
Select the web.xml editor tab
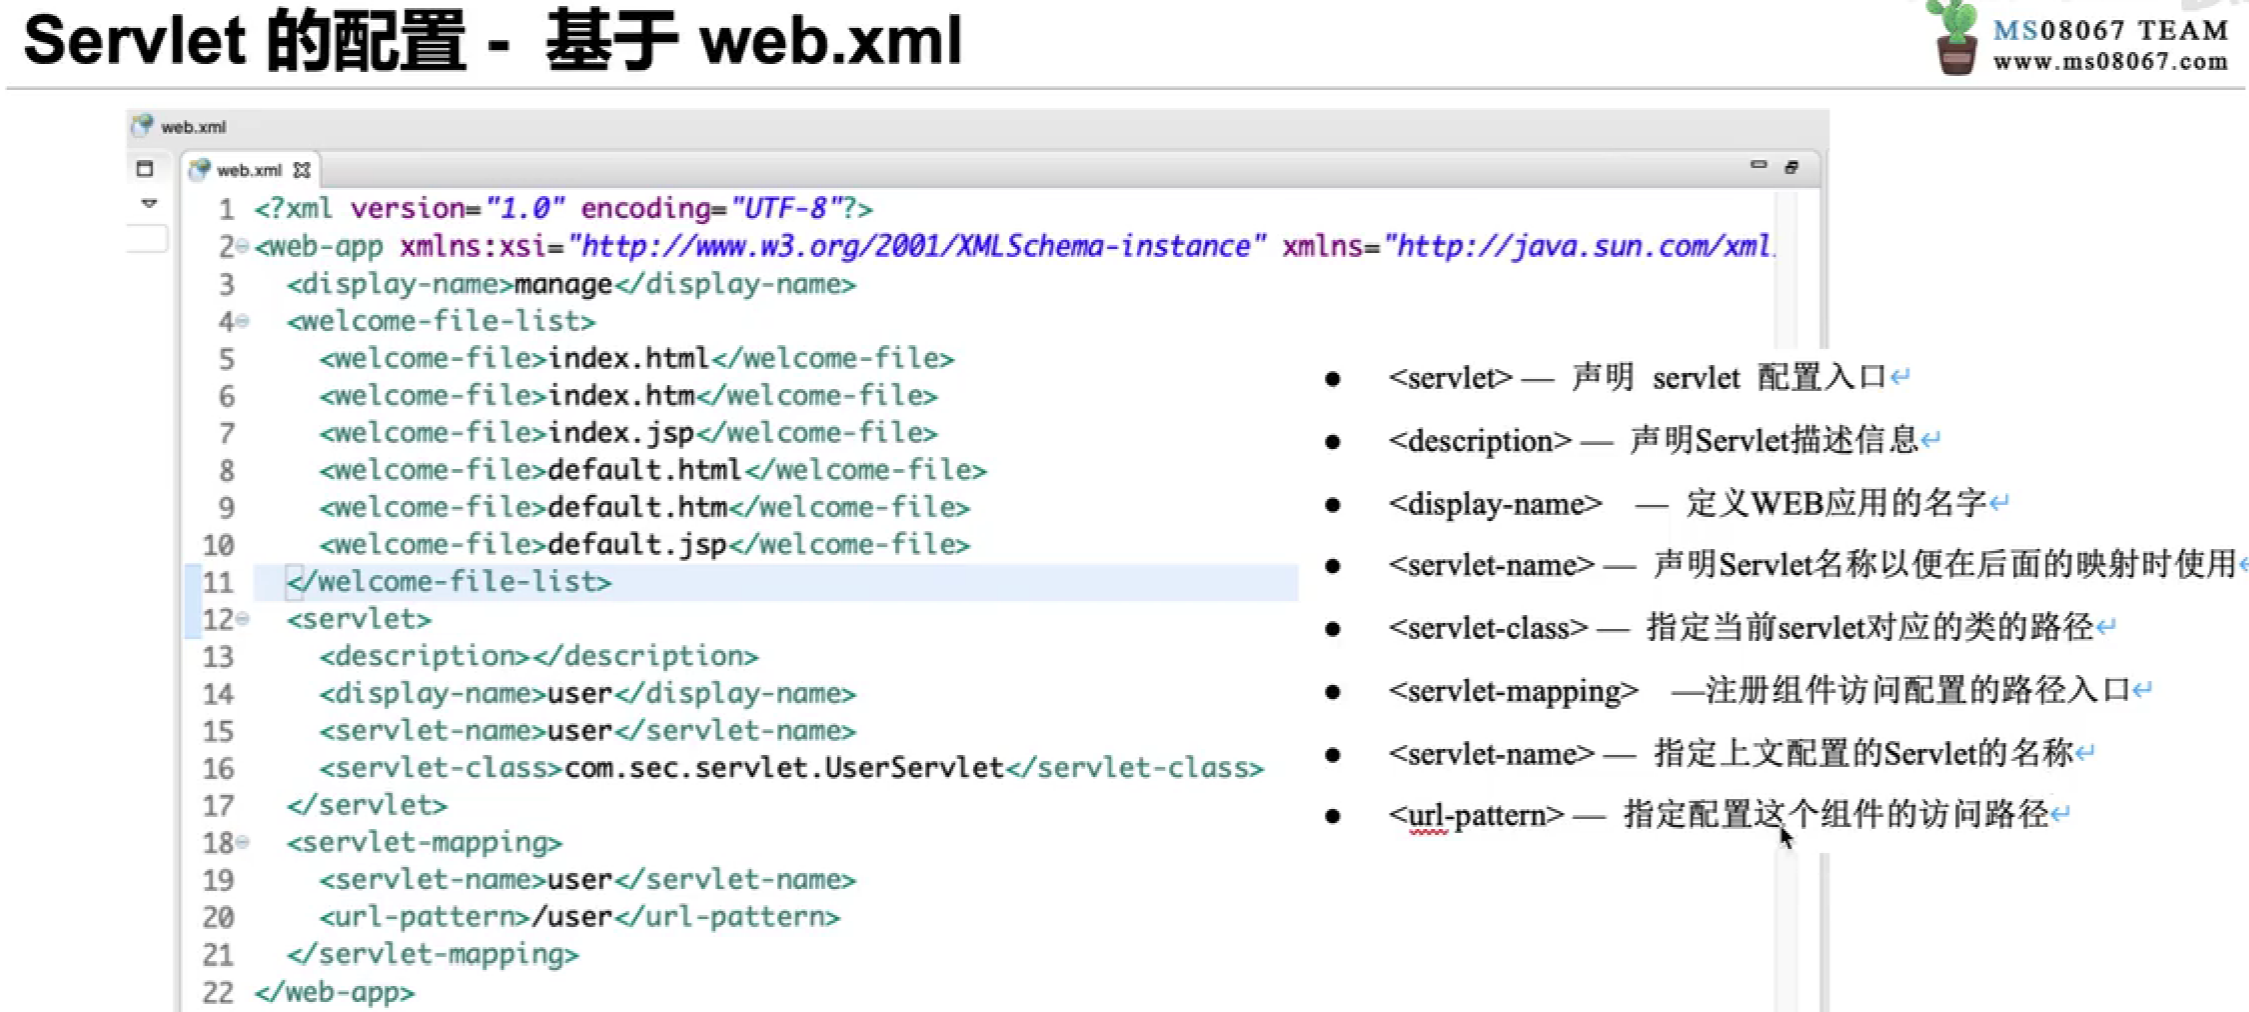click(x=250, y=170)
